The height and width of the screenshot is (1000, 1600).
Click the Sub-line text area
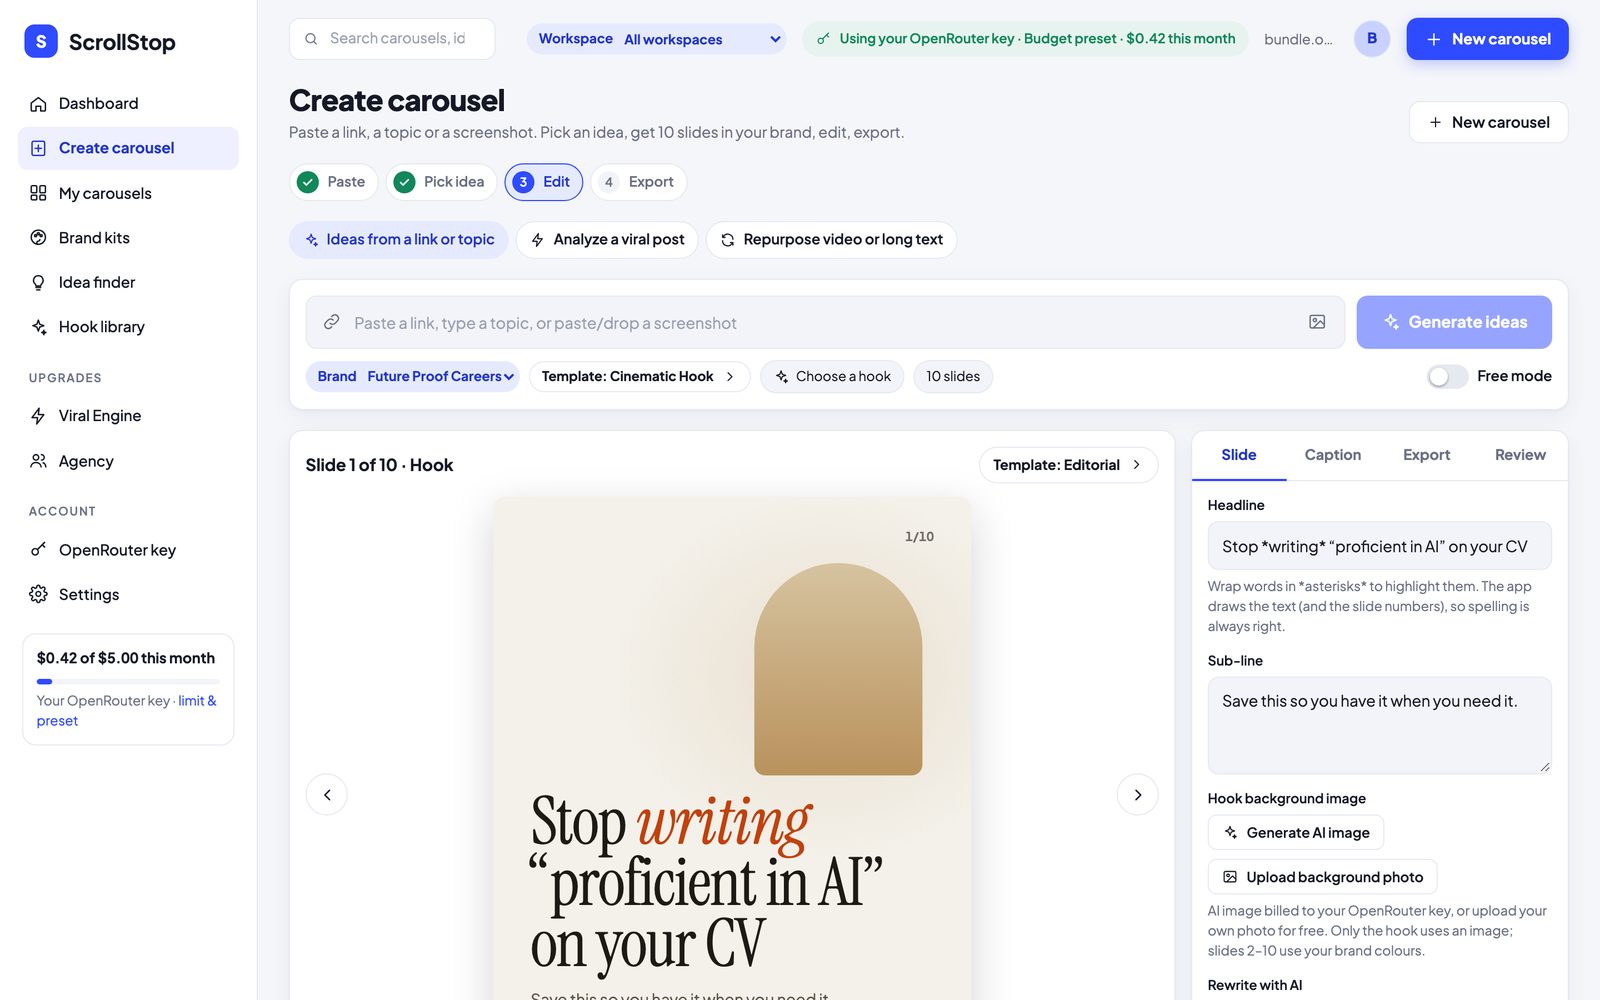tap(1379, 725)
